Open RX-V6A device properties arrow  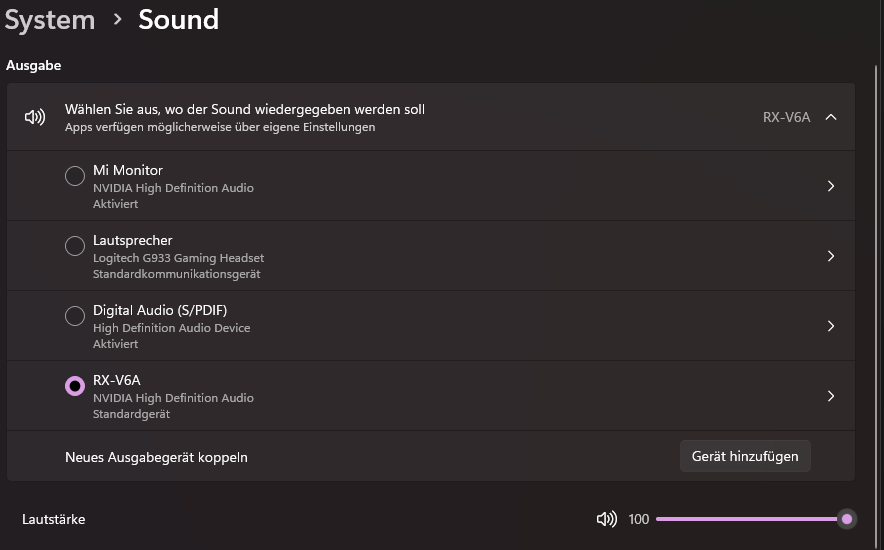831,396
